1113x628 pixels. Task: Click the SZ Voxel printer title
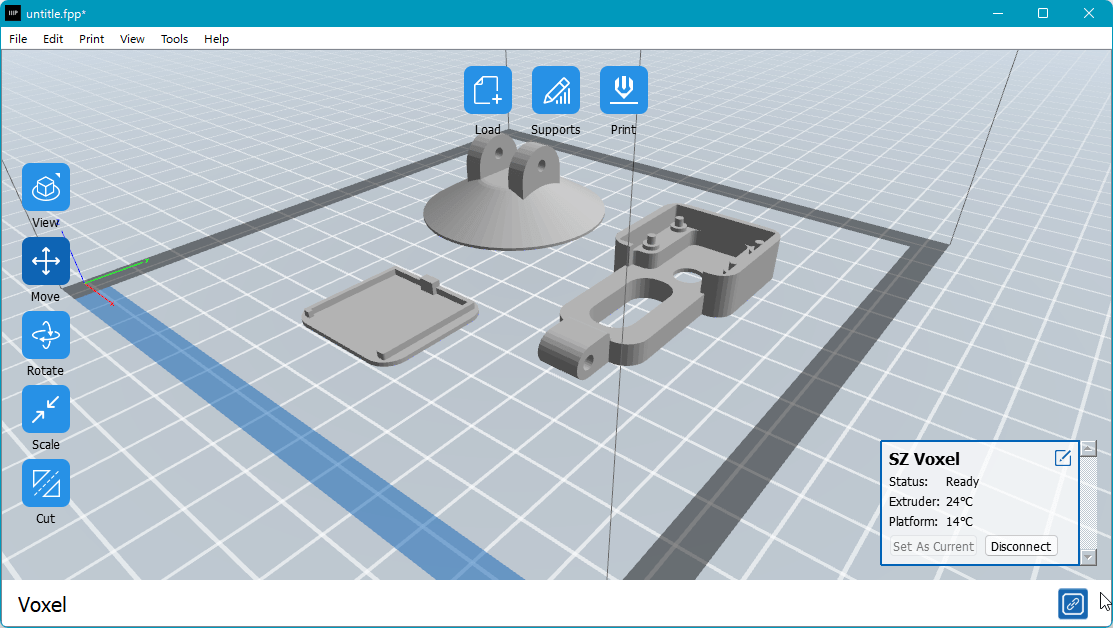click(924, 459)
